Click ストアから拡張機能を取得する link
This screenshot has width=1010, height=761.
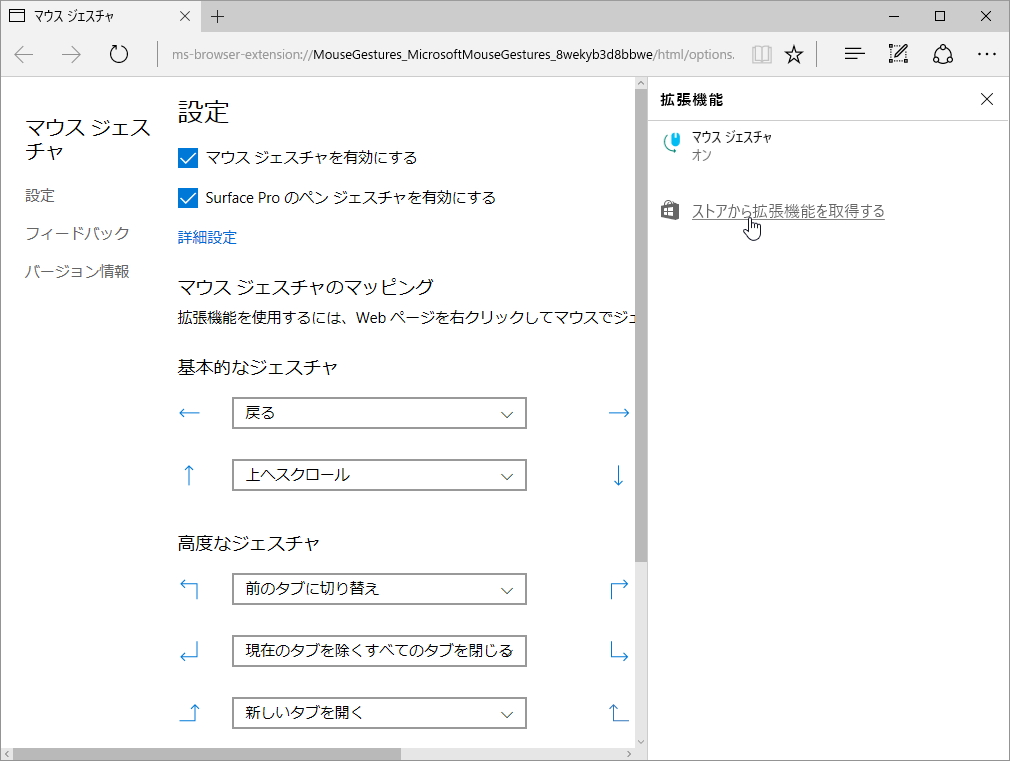pyautogui.click(x=787, y=211)
